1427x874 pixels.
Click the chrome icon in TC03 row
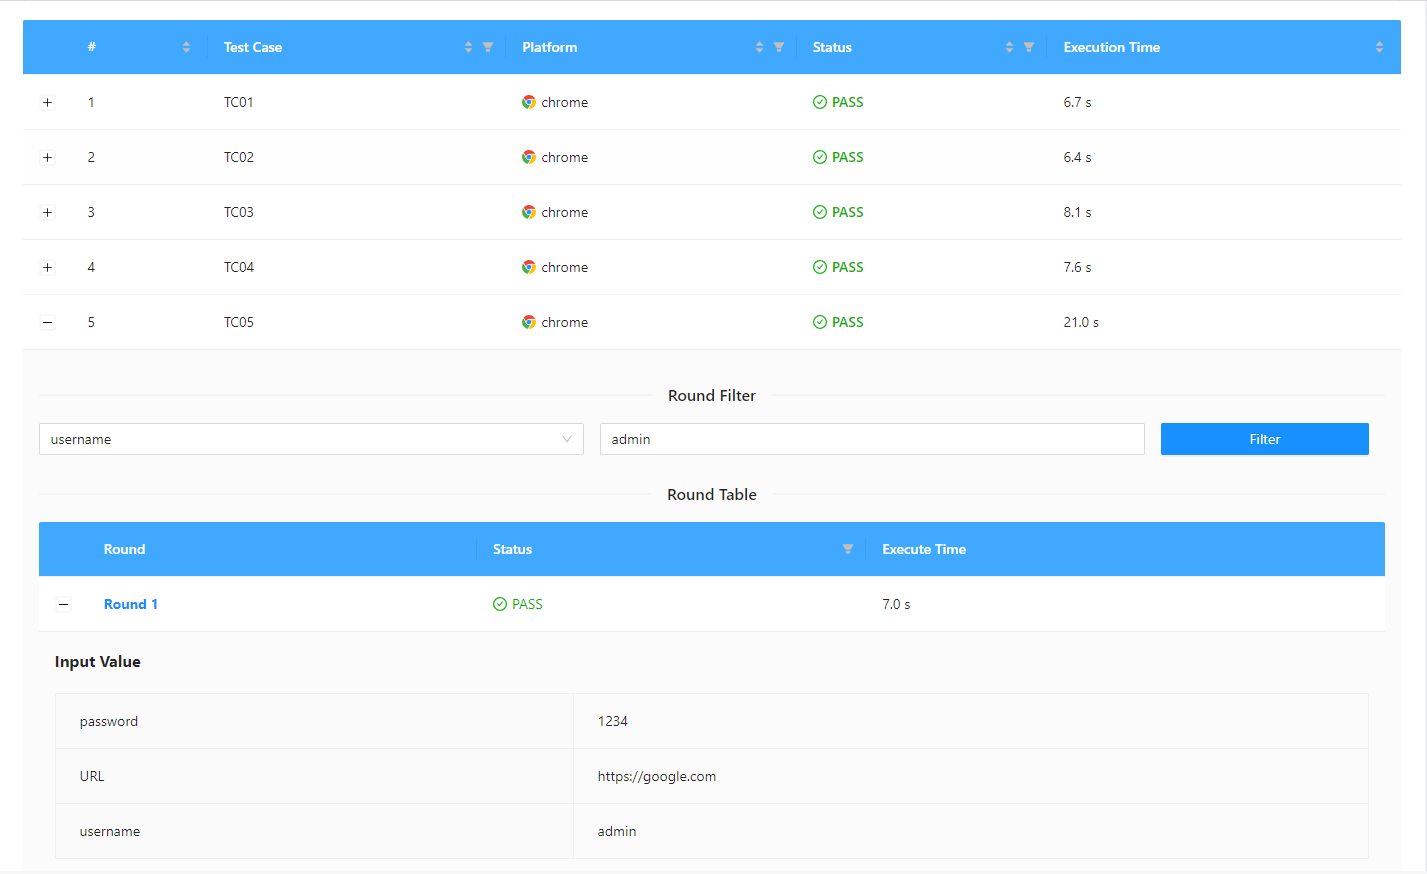529,212
